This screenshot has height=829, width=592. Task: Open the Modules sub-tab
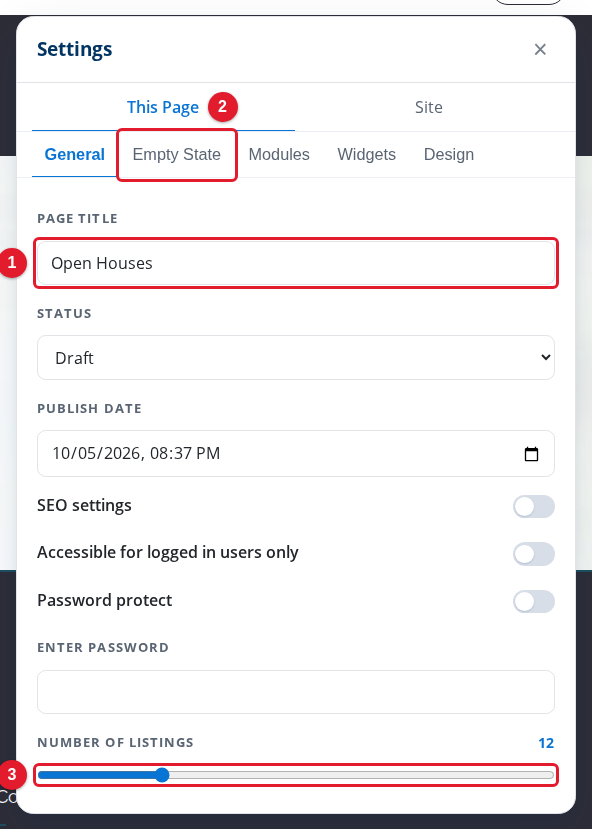(279, 154)
